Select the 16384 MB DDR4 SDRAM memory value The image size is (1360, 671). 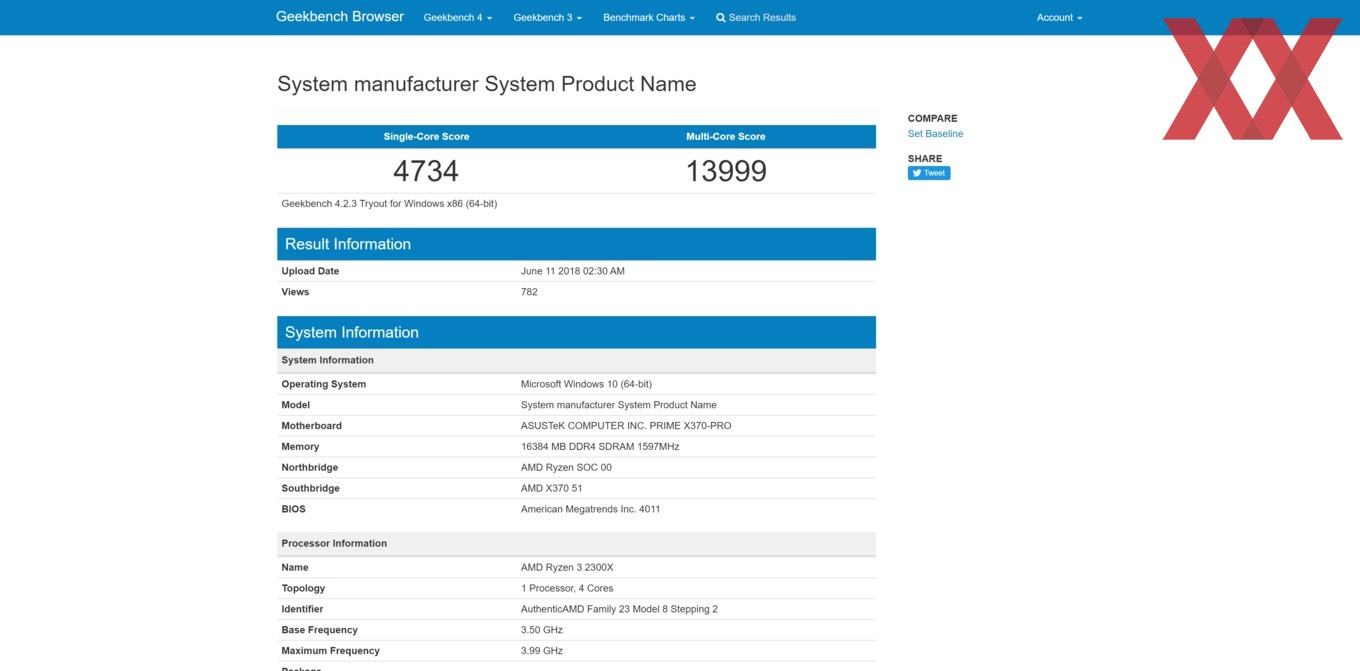click(600, 447)
